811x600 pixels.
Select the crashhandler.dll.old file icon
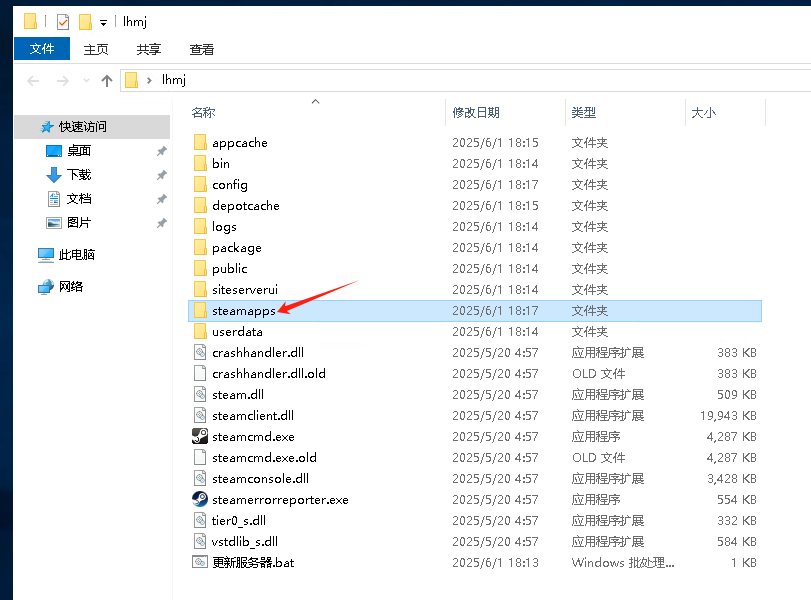click(200, 373)
